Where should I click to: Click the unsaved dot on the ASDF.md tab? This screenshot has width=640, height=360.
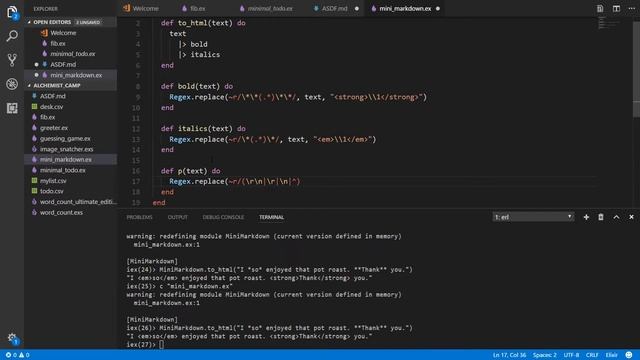pyautogui.click(x=357, y=9)
